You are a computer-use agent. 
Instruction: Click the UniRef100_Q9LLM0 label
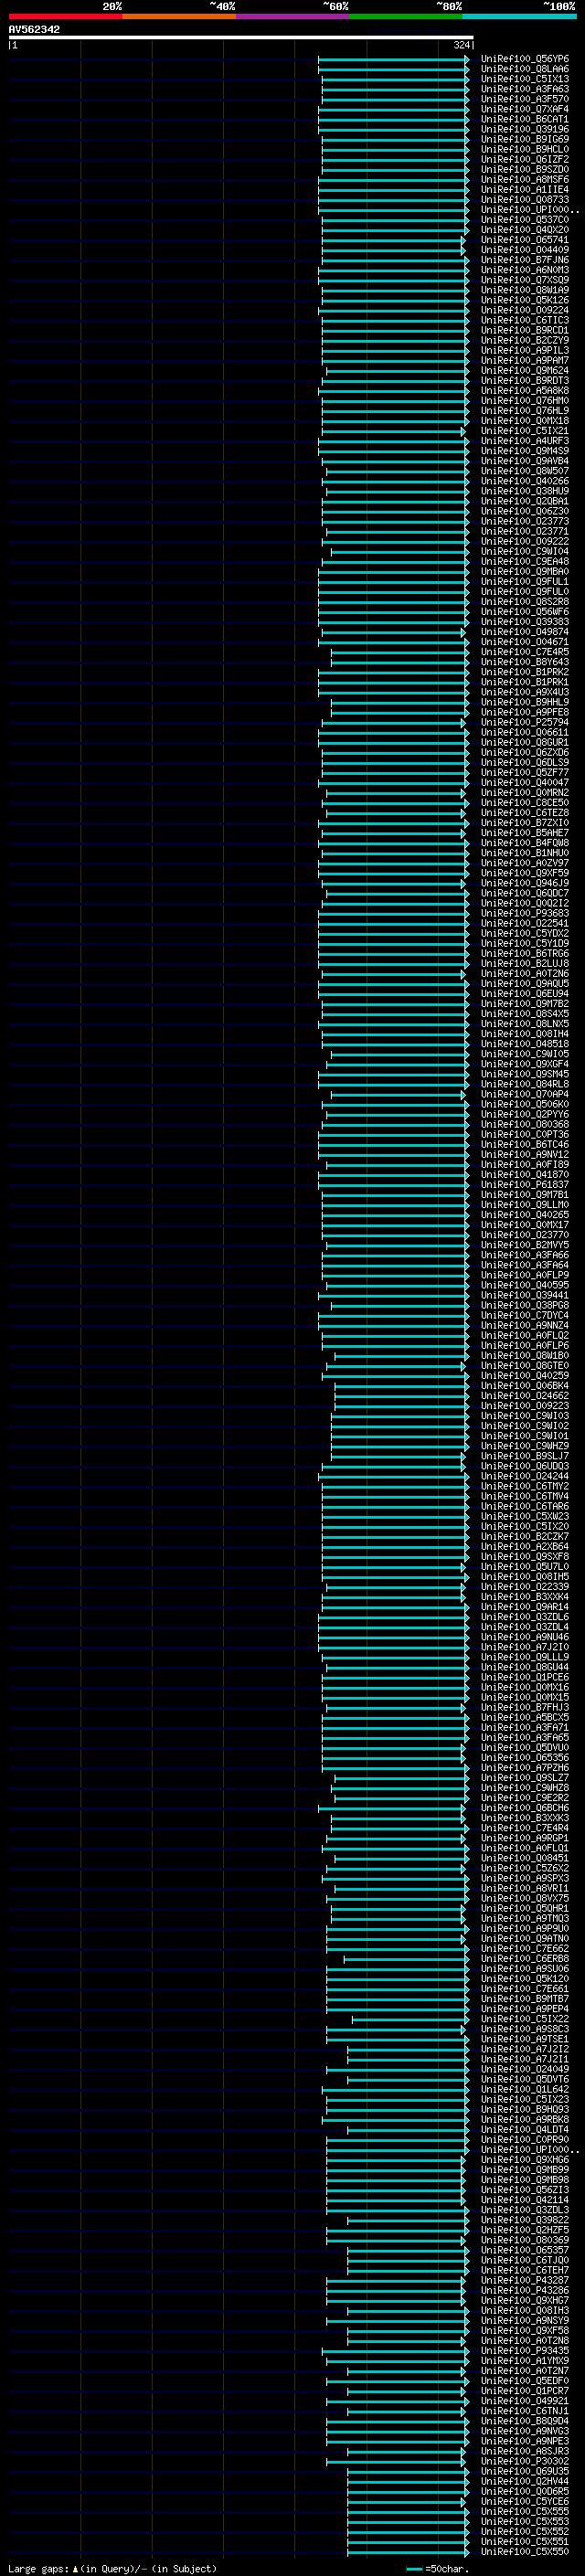pyautogui.click(x=525, y=1204)
